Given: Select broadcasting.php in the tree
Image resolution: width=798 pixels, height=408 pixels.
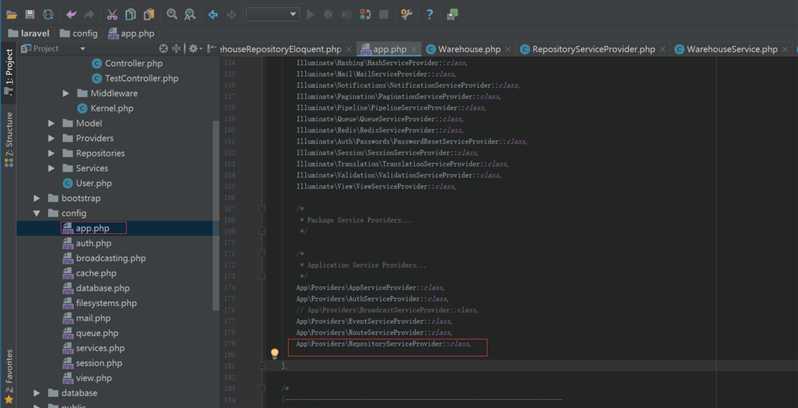Looking at the screenshot, I should pyautogui.click(x=104, y=258).
